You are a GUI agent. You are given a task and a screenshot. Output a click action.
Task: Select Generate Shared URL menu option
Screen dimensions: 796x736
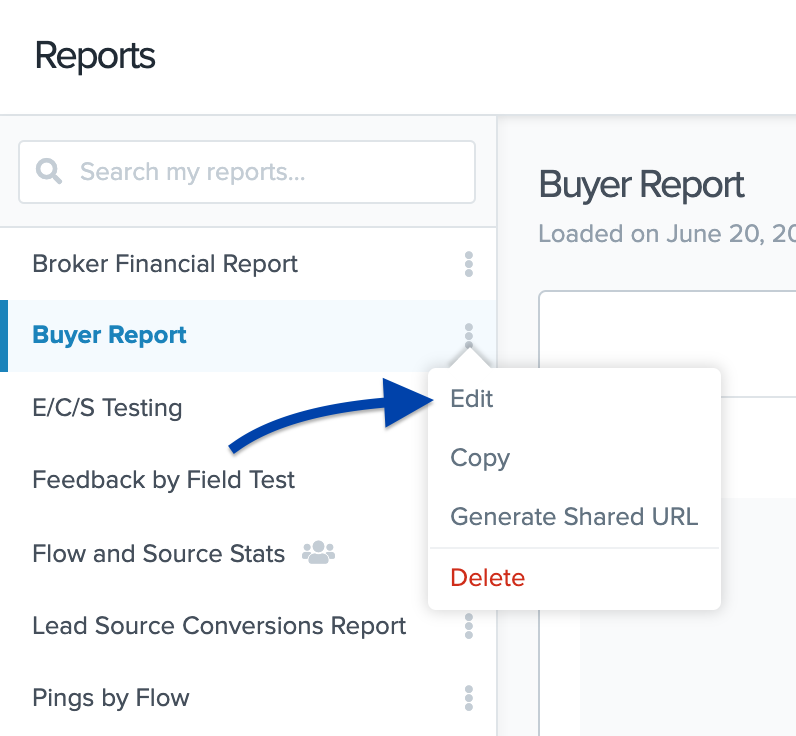coord(574,517)
